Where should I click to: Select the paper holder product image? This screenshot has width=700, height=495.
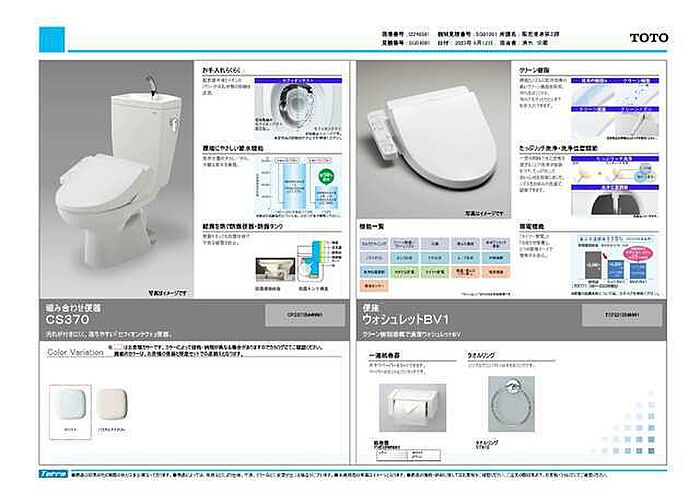(x=405, y=402)
